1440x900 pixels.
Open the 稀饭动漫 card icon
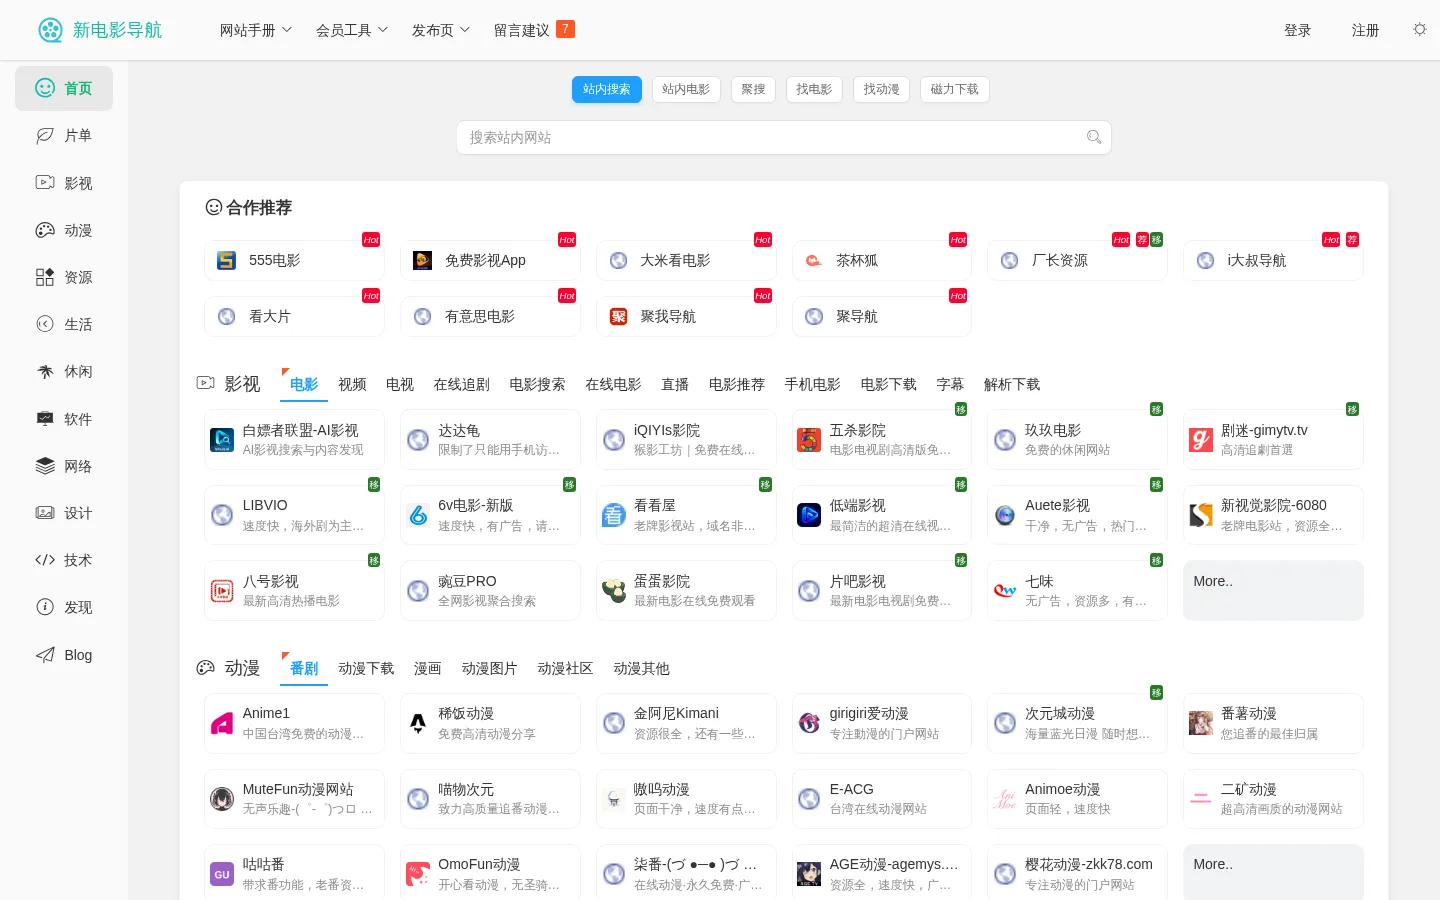coord(418,723)
